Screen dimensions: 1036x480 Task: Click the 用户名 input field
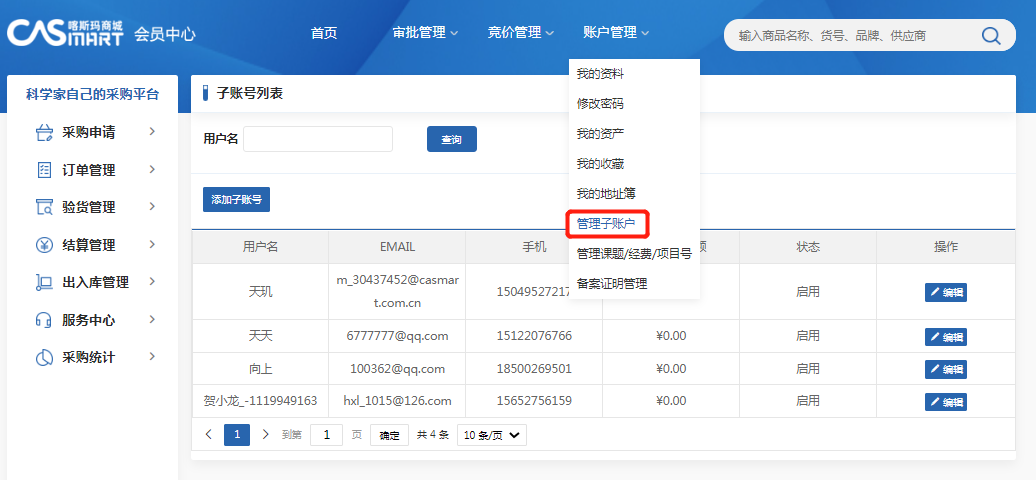click(318, 139)
